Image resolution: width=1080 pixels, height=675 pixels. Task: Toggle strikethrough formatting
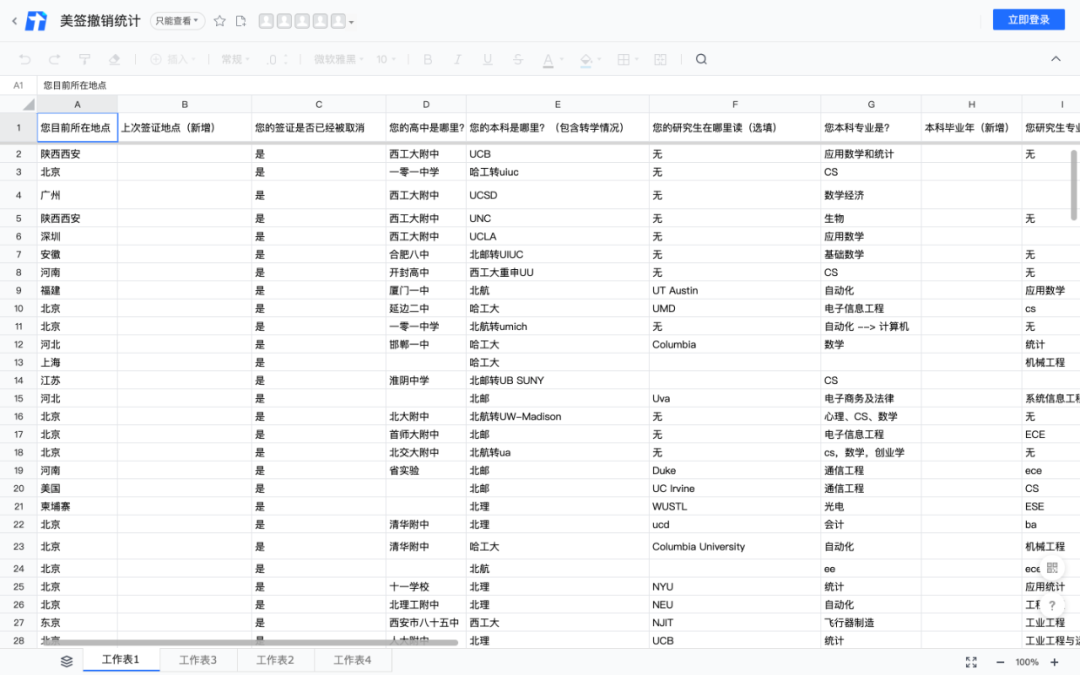click(x=518, y=59)
